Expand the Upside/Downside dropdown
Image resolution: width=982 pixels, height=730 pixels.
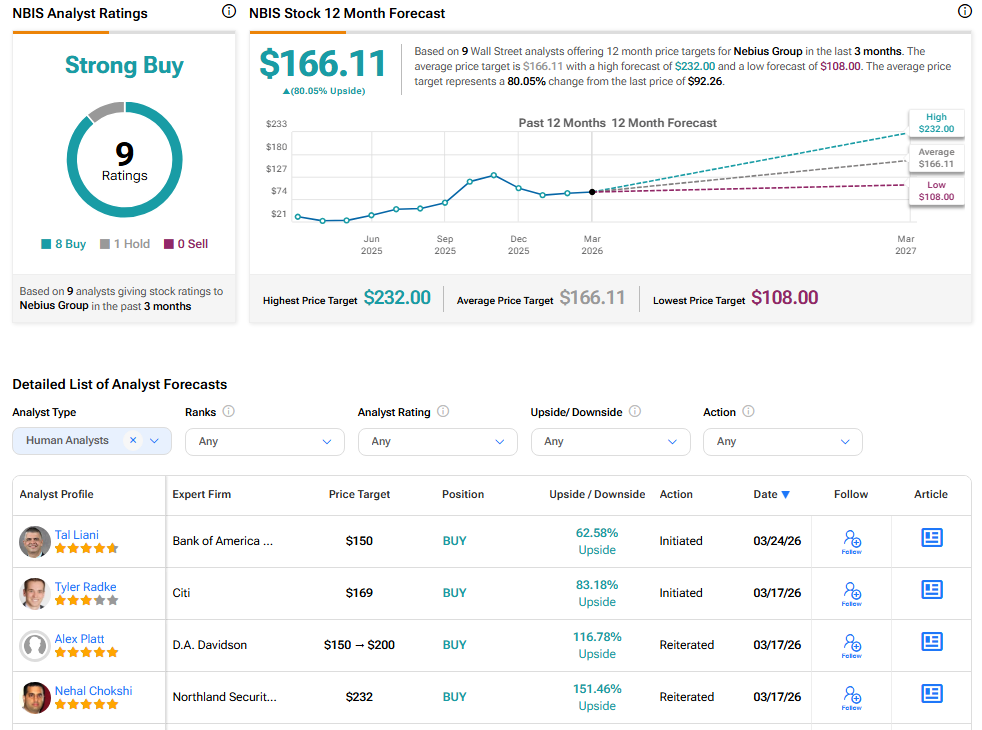[x=610, y=442]
